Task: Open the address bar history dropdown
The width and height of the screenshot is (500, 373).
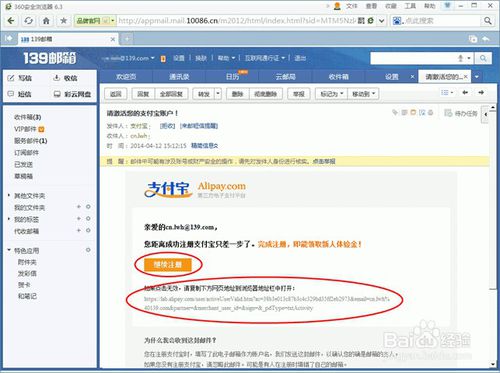Action: tap(382, 21)
